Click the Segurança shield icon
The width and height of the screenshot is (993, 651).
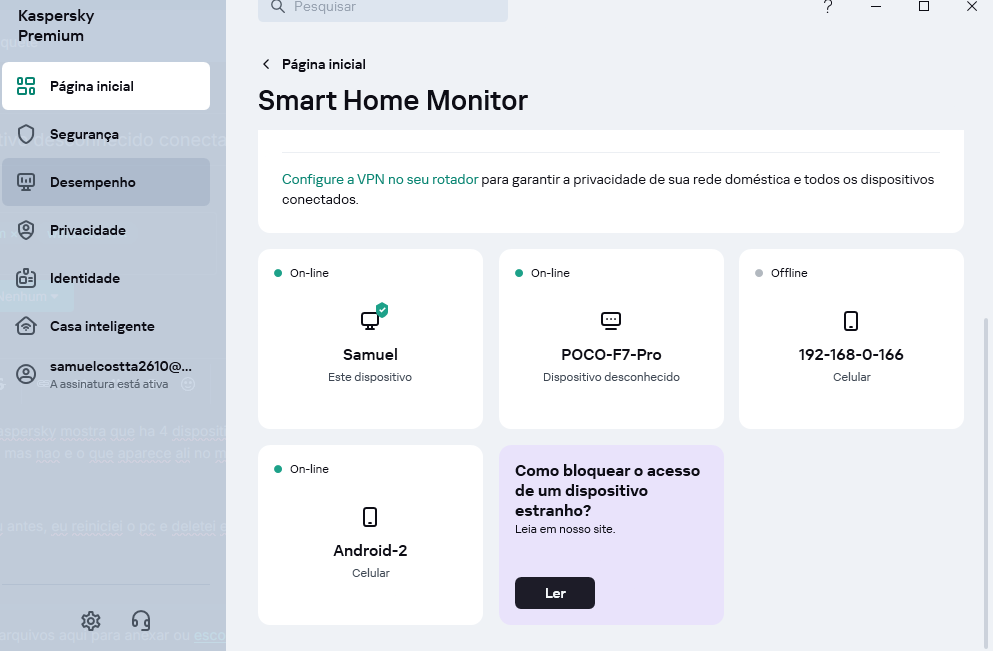pos(26,134)
